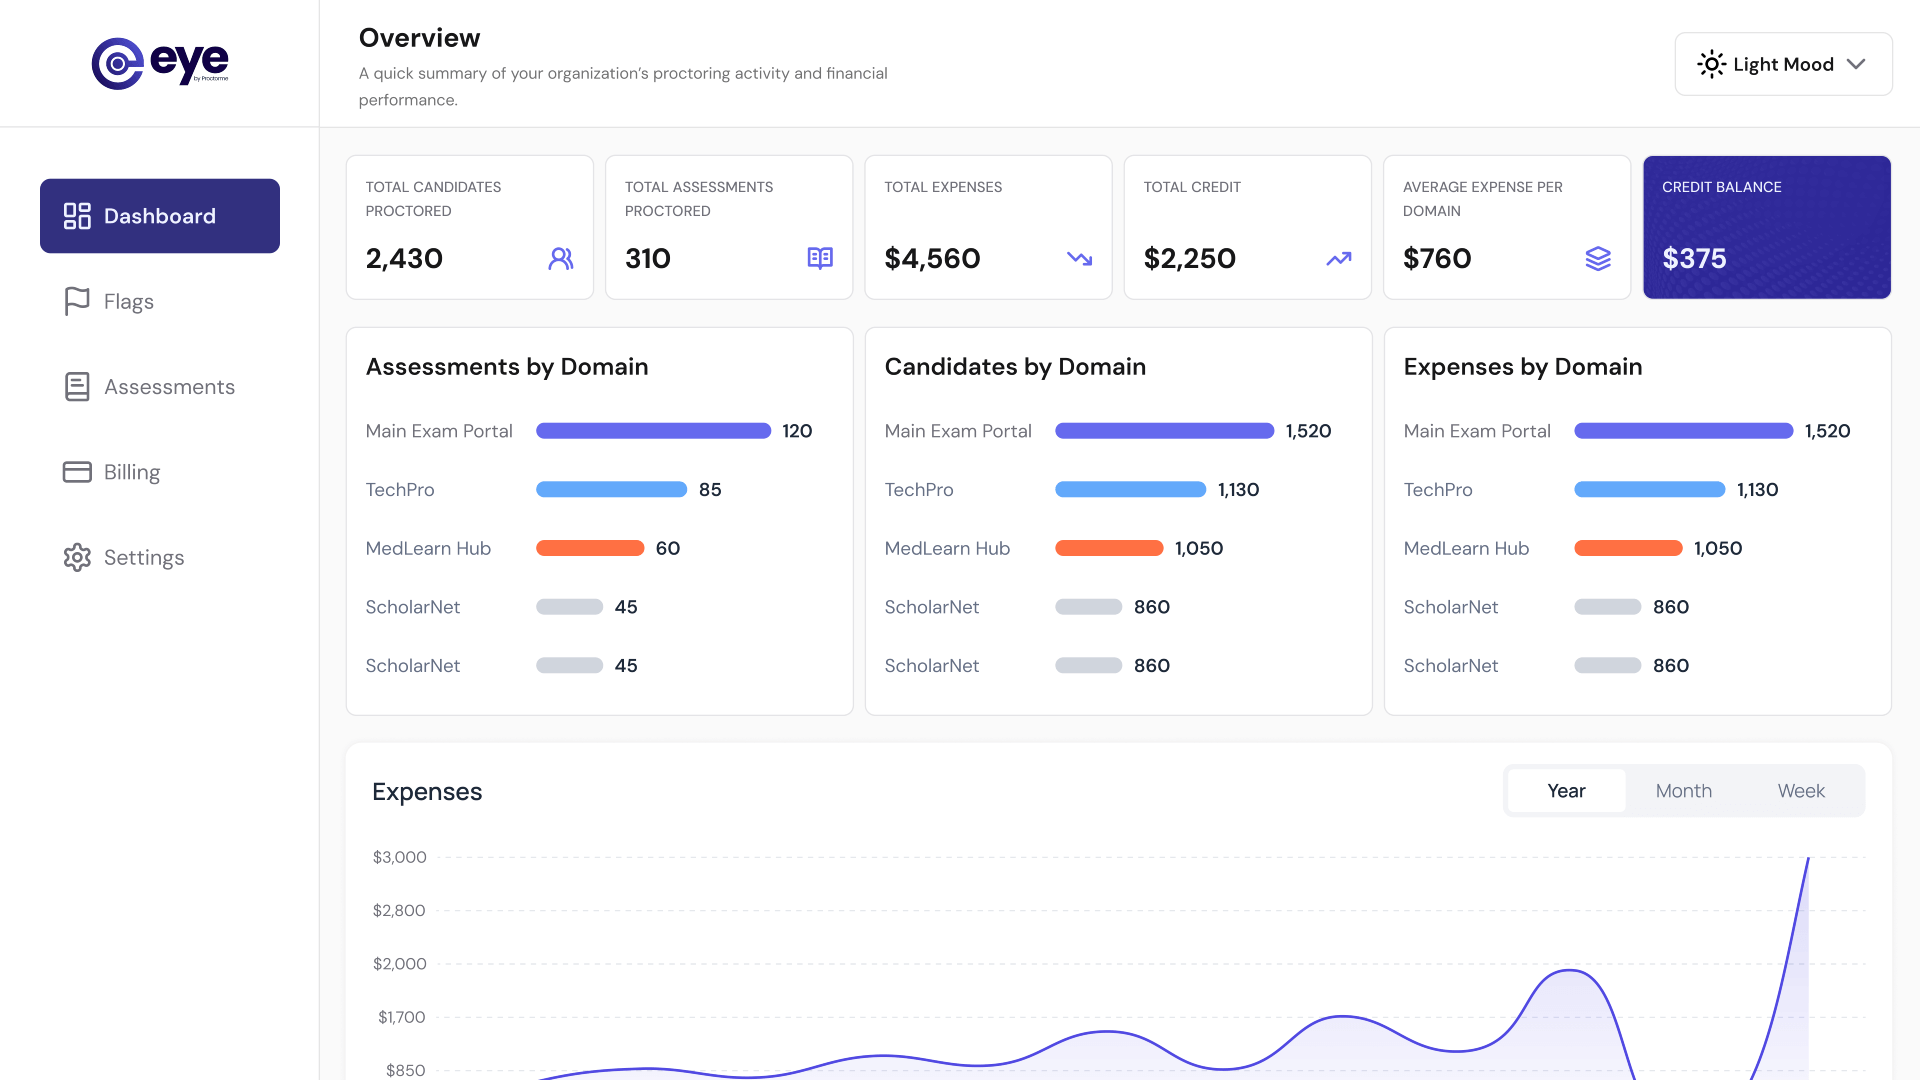Select the Week view for Expenses
The image size is (1920, 1080).
click(1801, 790)
